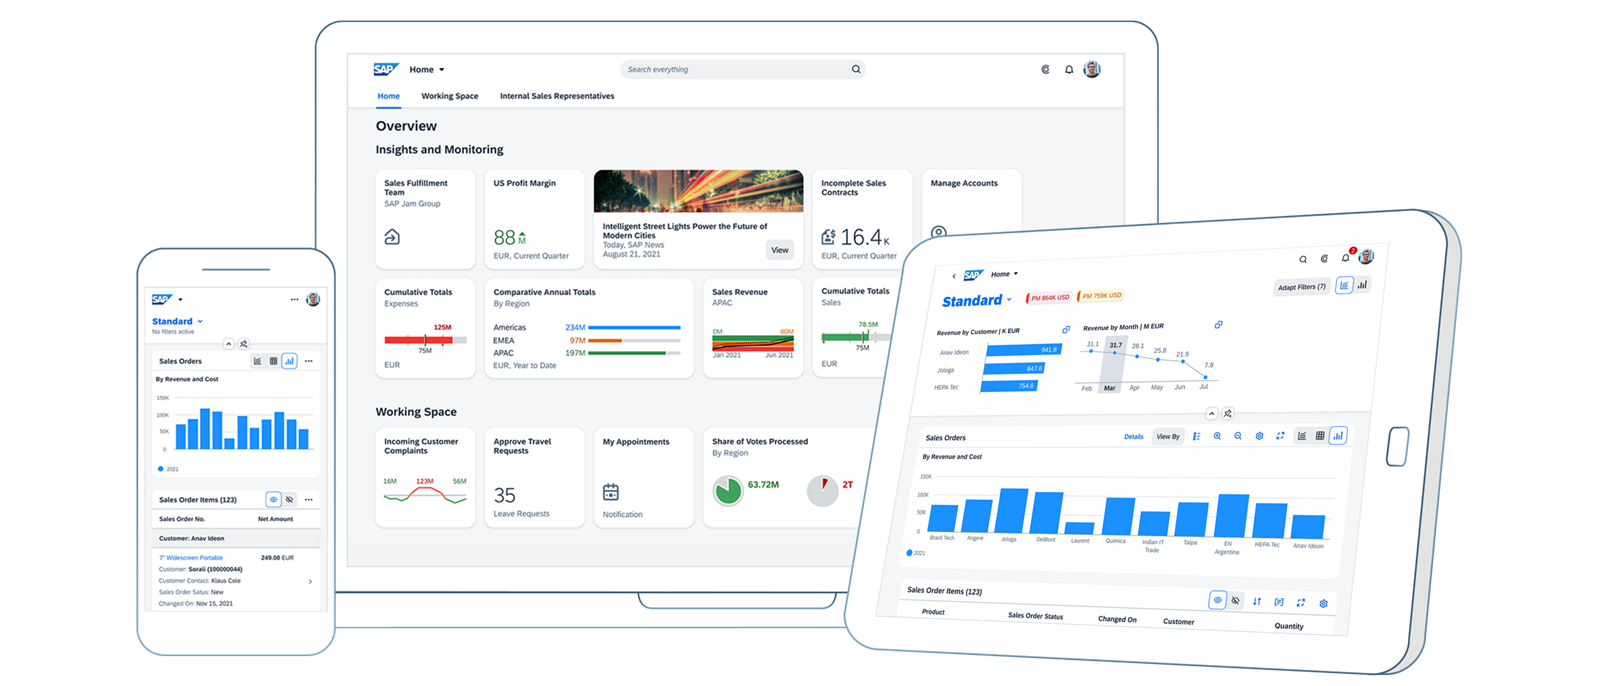Click search icon on tablet header
This screenshot has width=1600, height=686.
point(1303,259)
